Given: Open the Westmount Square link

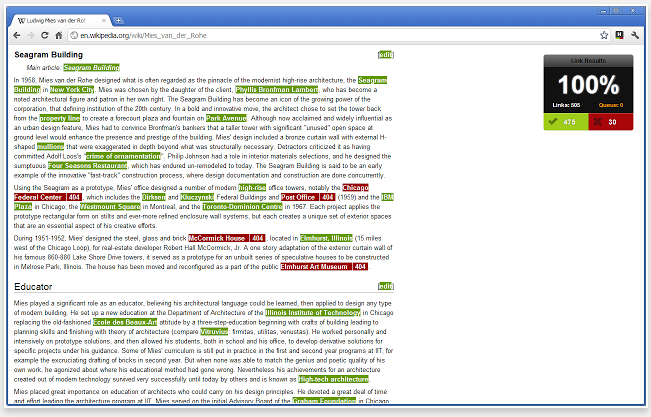Looking at the screenshot, I should point(110,207).
